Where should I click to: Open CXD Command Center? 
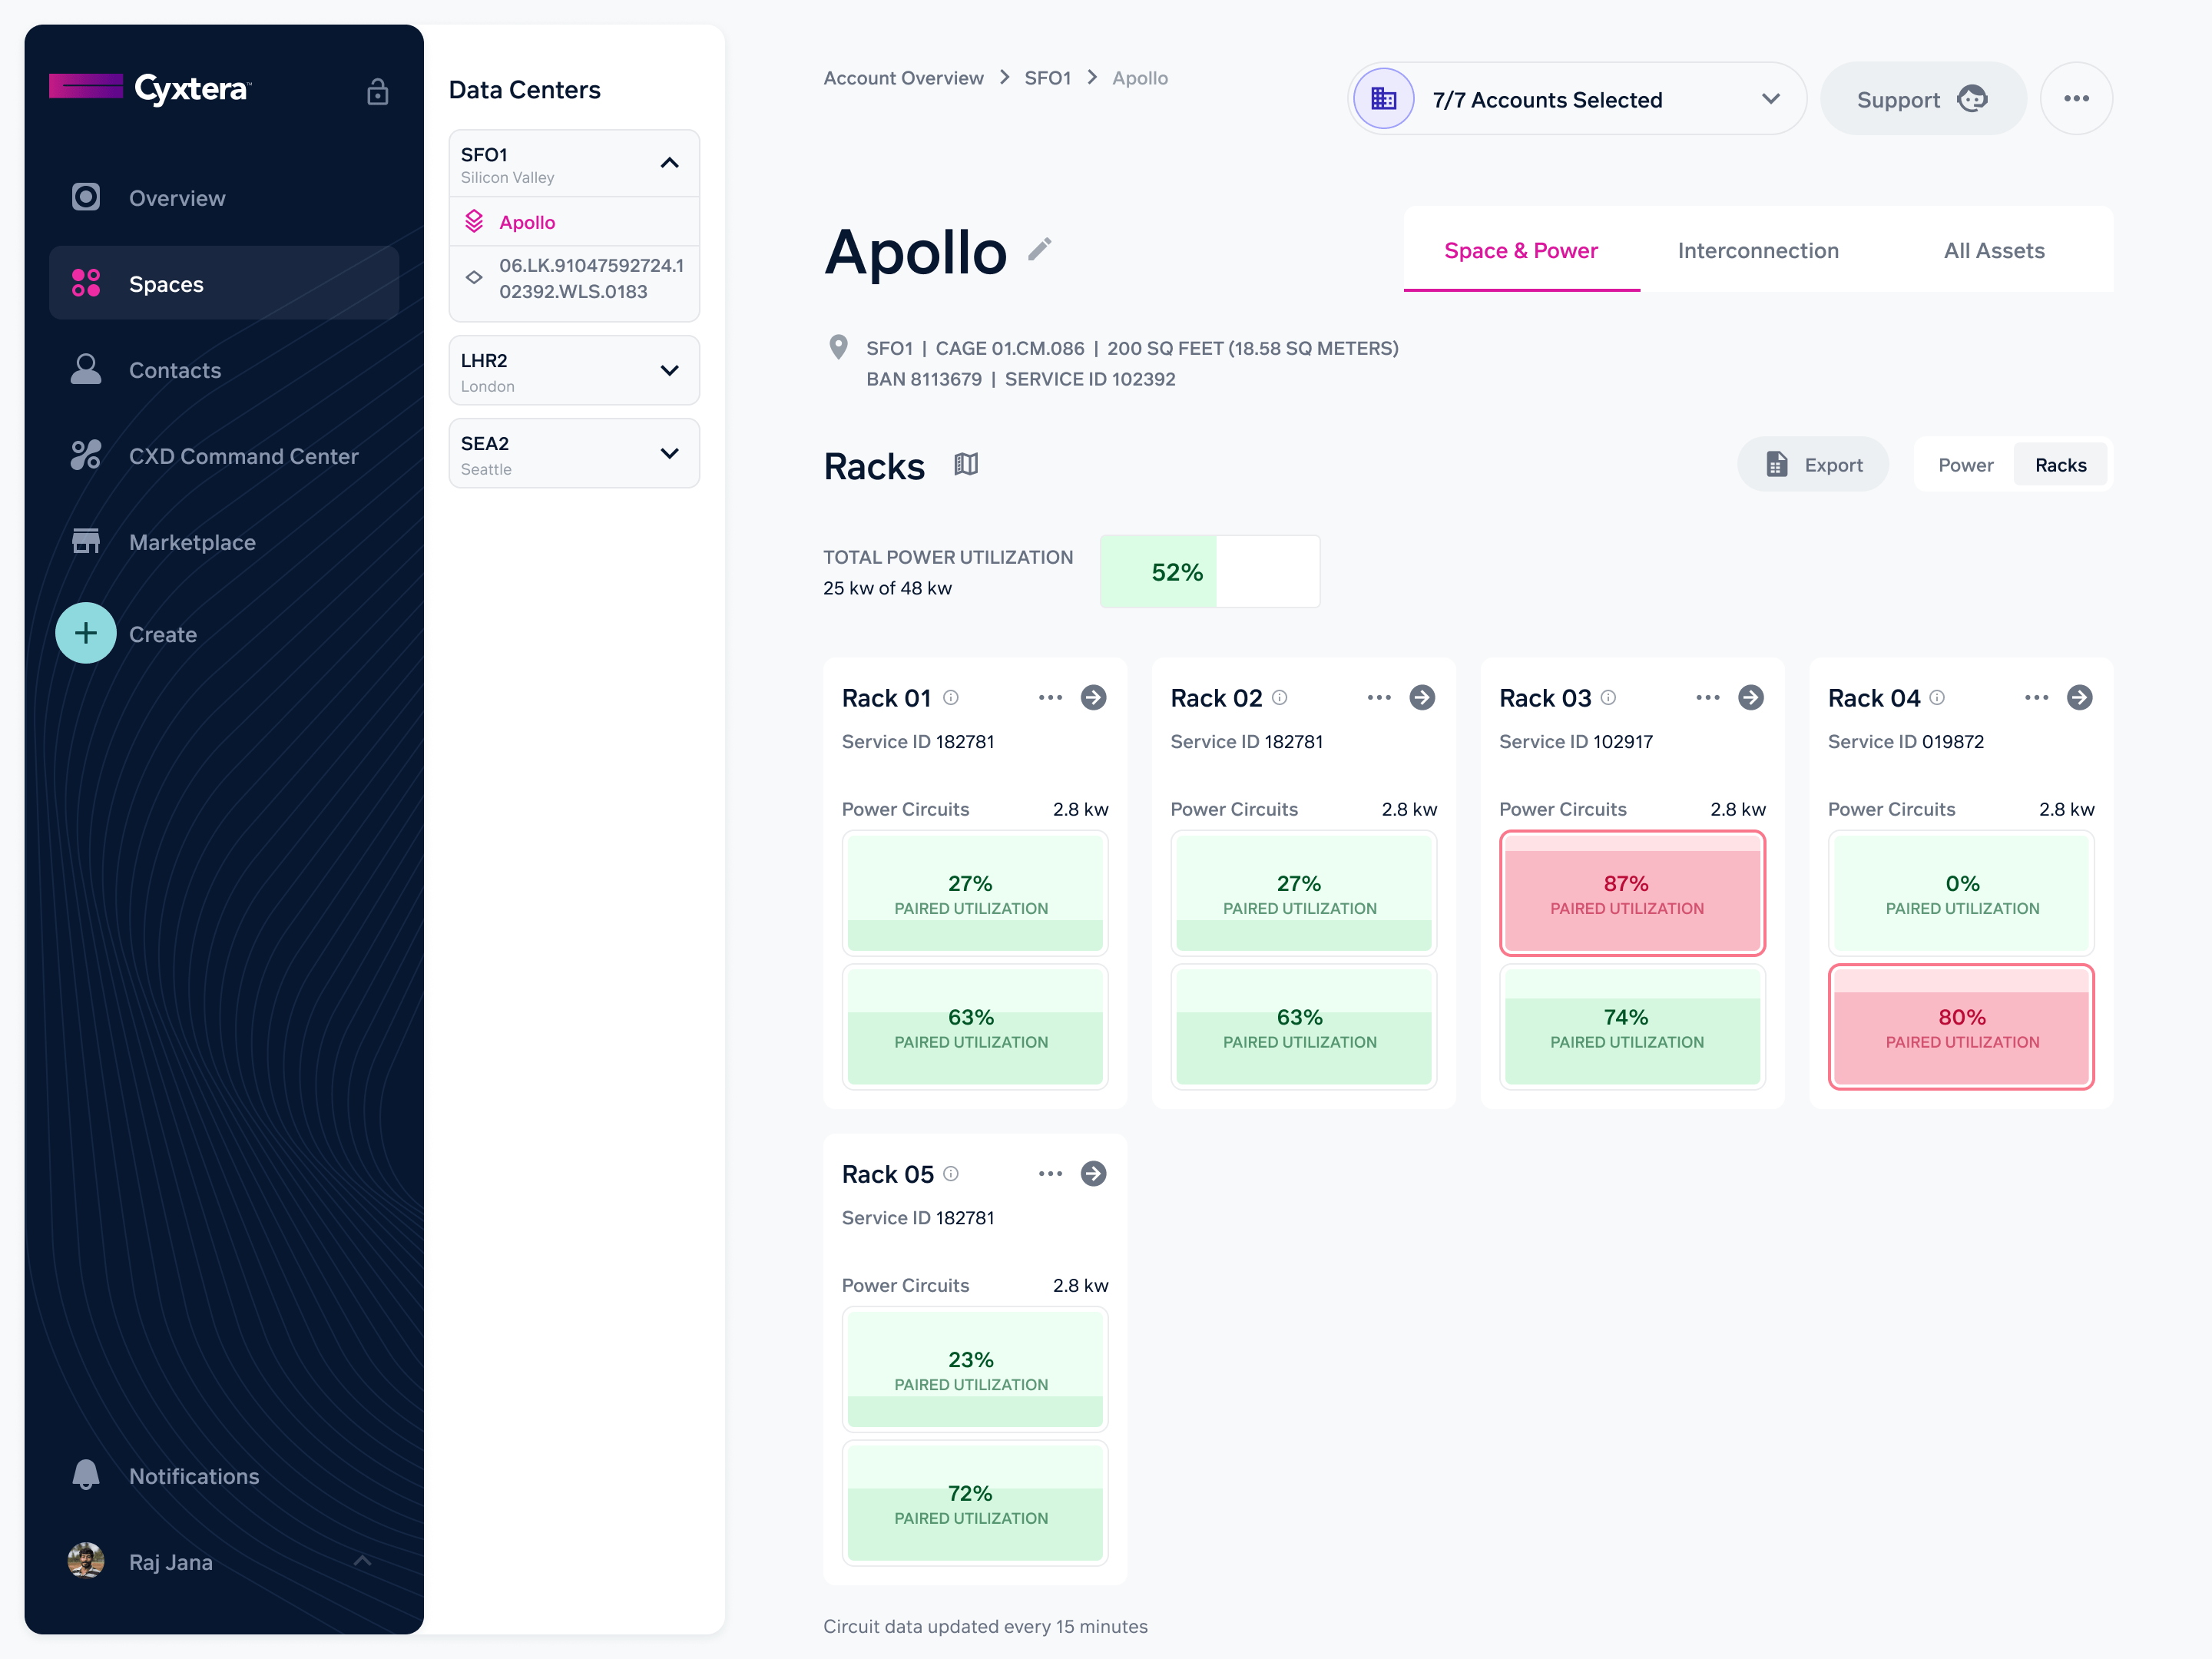tap(224, 456)
